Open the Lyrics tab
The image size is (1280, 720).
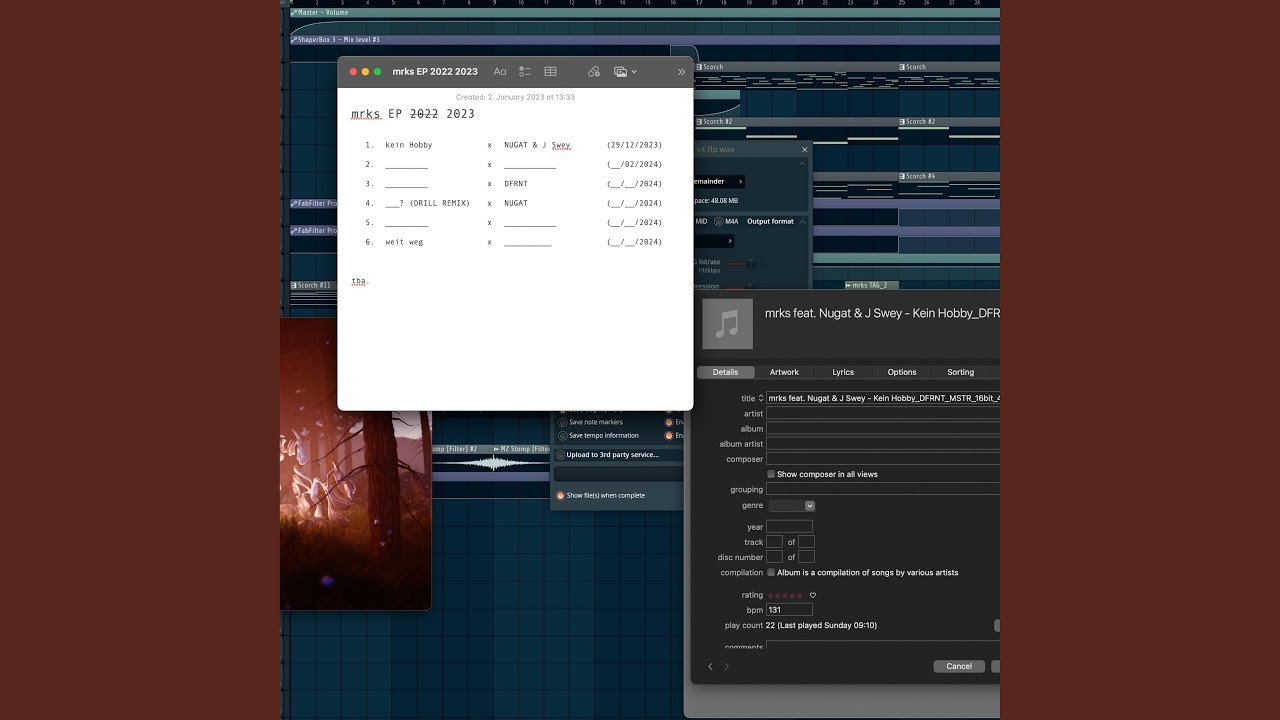point(843,372)
